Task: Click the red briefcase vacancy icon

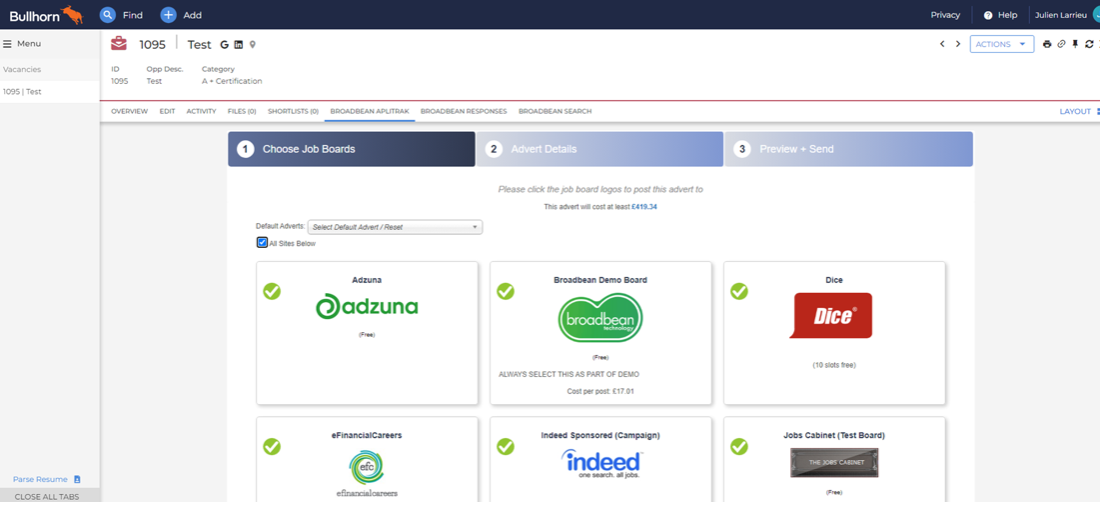Action: click(x=119, y=44)
